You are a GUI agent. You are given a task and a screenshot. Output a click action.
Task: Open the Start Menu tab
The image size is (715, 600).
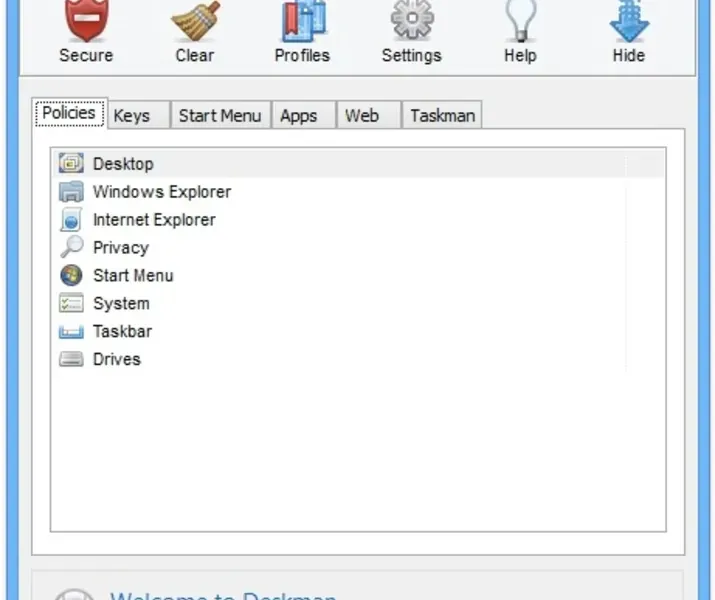[220, 115]
